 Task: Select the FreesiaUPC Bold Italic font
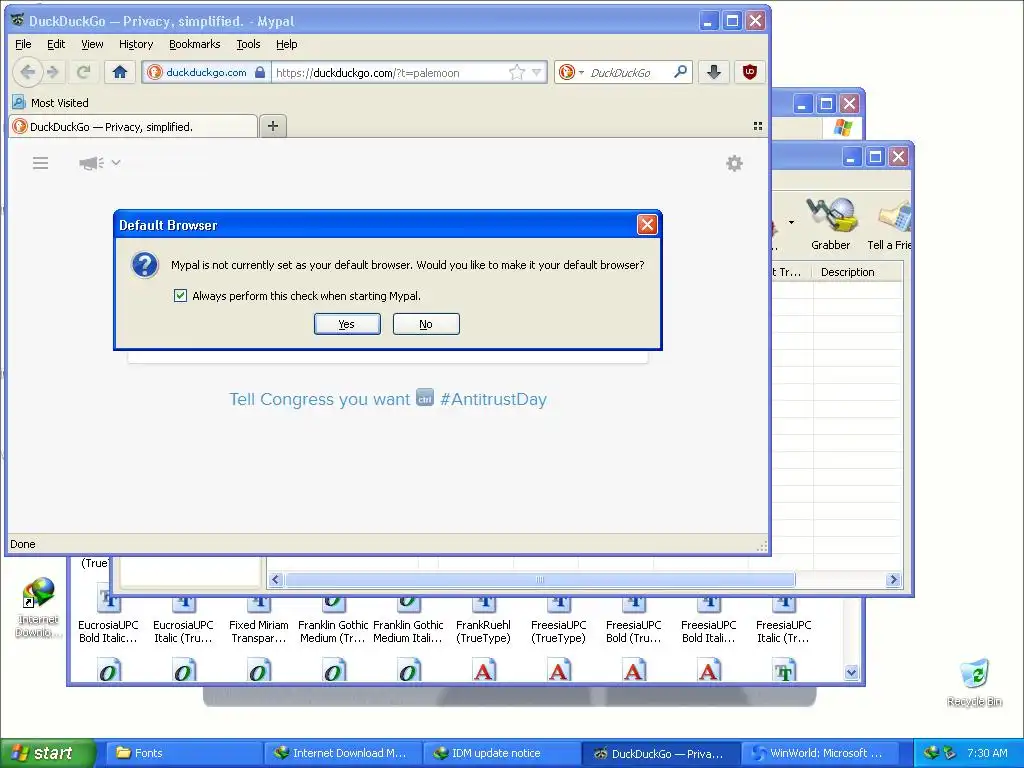click(x=709, y=619)
